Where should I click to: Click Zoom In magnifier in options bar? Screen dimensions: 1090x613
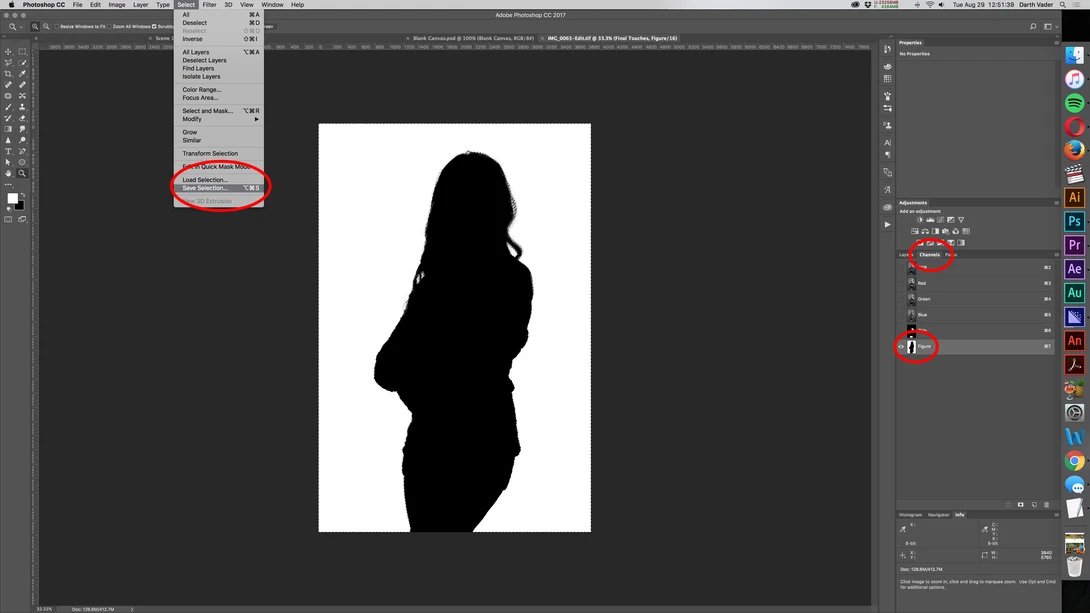(35, 26)
